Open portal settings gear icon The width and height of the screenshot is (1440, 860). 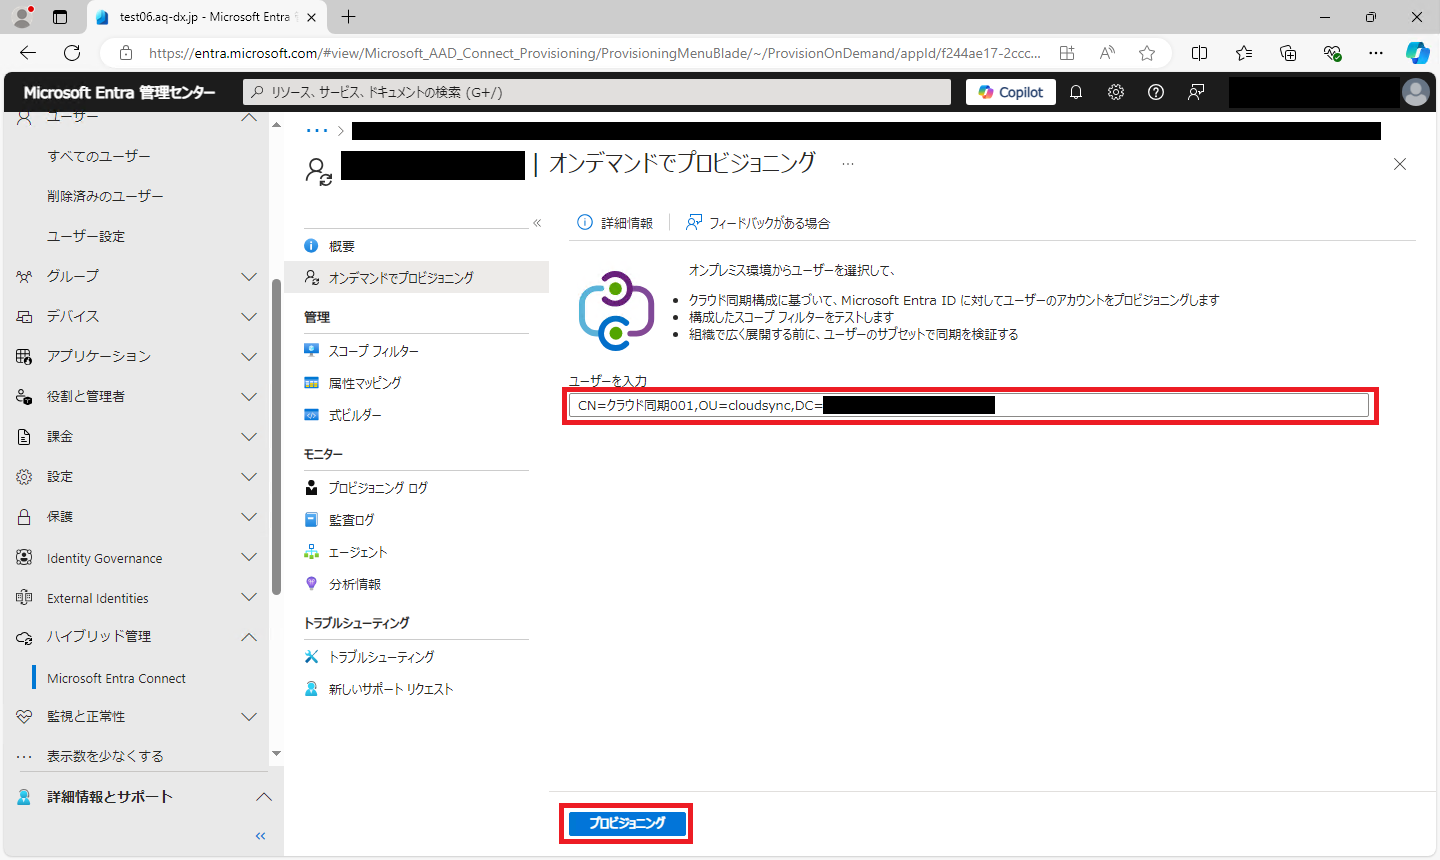(x=1116, y=92)
